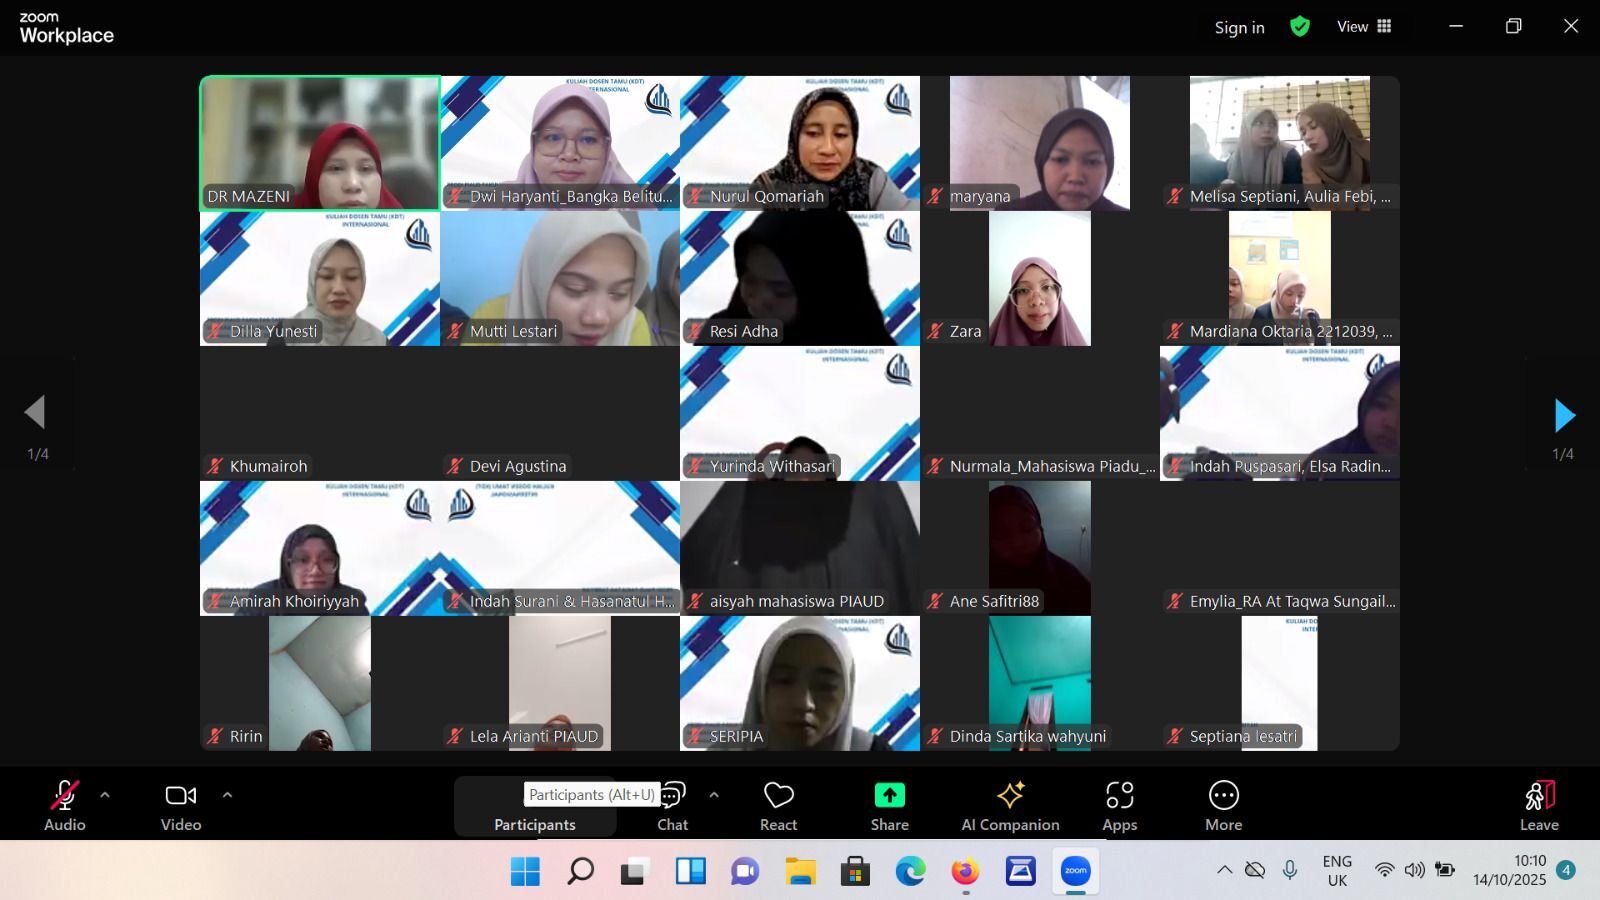Open the Apps menu
1600x900 pixels.
click(x=1120, y=806)
